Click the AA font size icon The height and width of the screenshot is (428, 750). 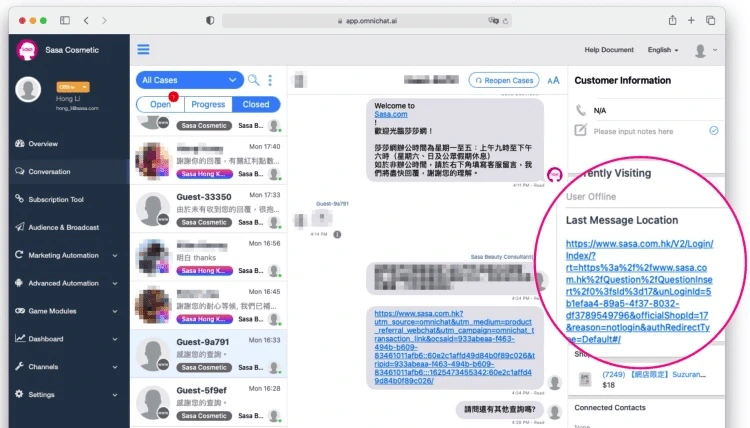pos(553,80)
